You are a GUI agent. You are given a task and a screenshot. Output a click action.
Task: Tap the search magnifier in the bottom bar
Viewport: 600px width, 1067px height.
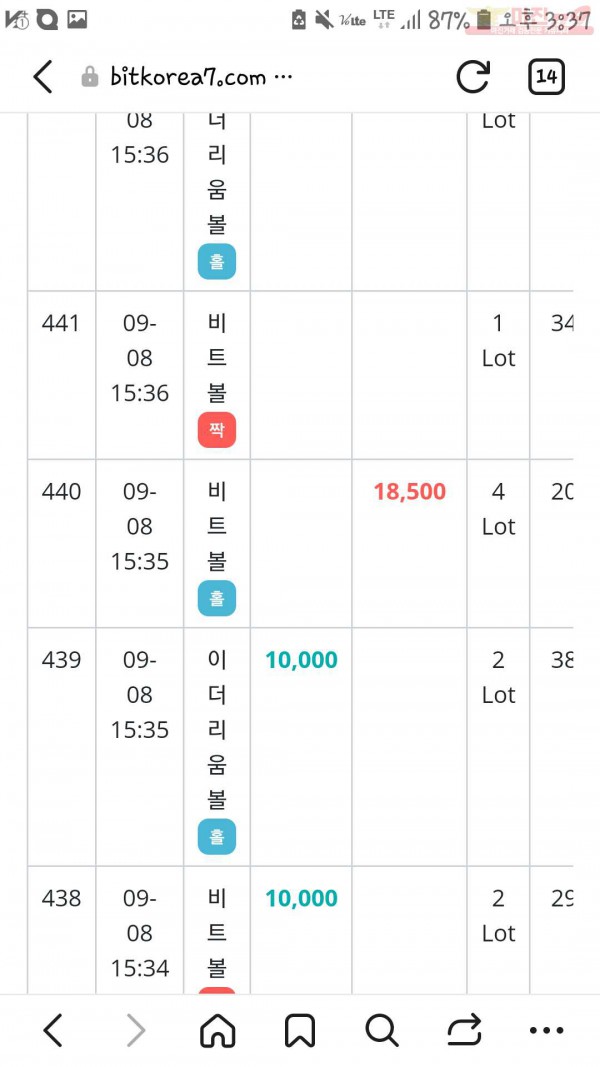(382, 1031)
